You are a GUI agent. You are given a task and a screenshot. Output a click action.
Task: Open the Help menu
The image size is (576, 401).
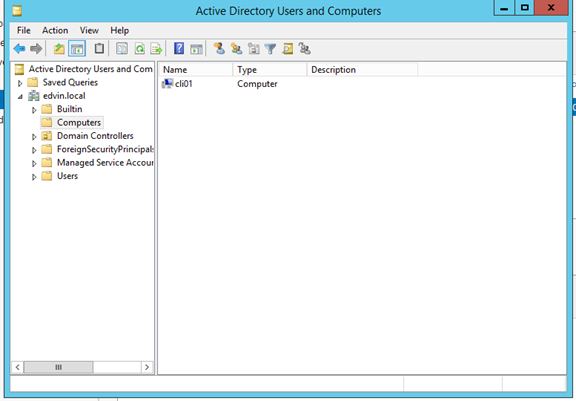120,30
